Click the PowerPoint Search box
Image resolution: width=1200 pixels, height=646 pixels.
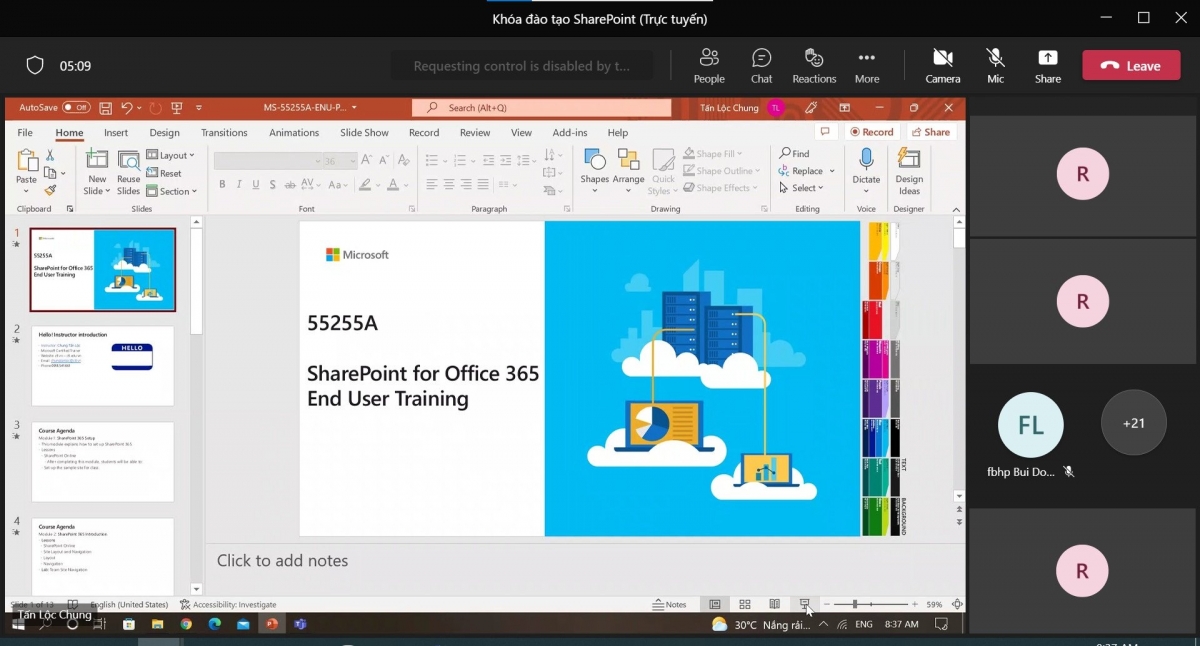[542, 107]
